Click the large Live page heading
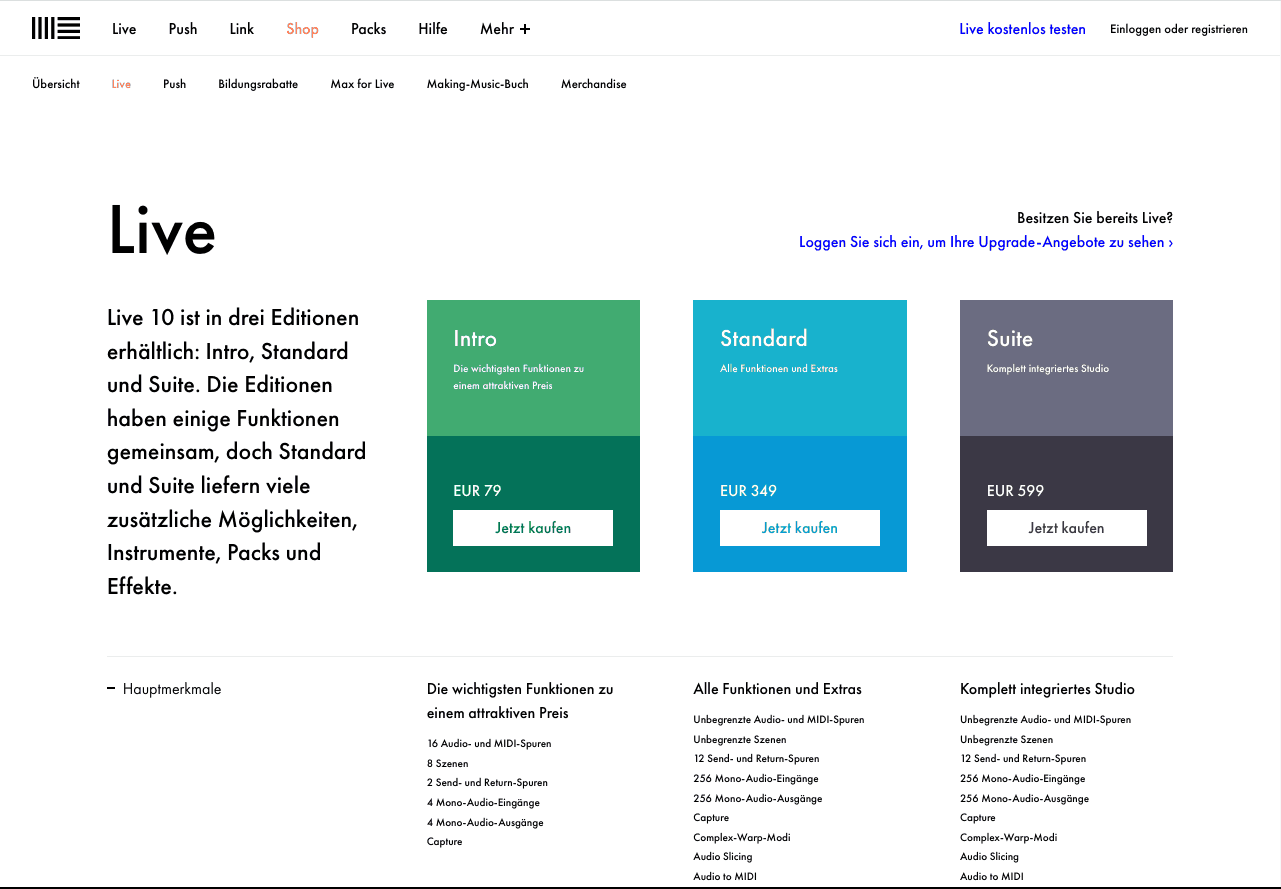The width and height of the screenshot is (1281, 889). point(162,230)
